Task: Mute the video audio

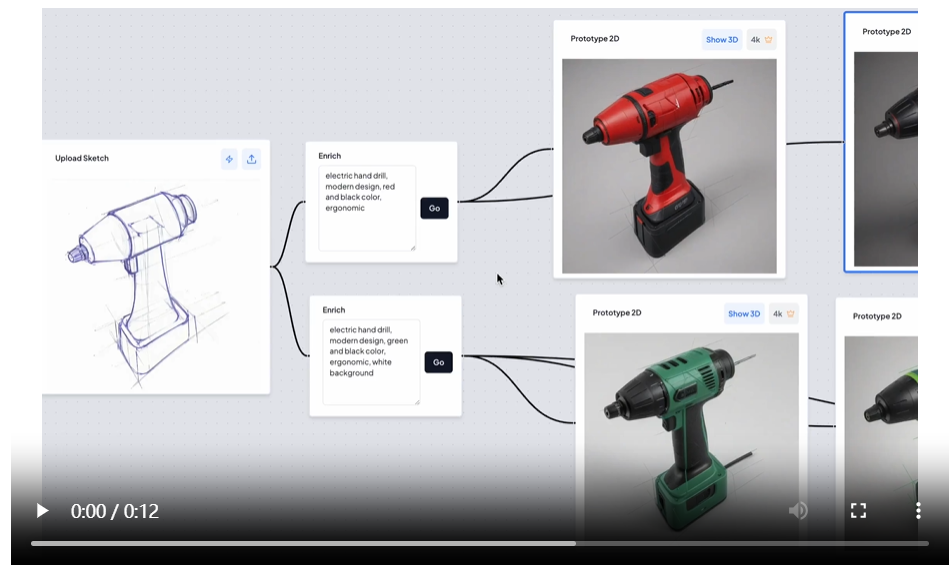Action: pos(798,511)
